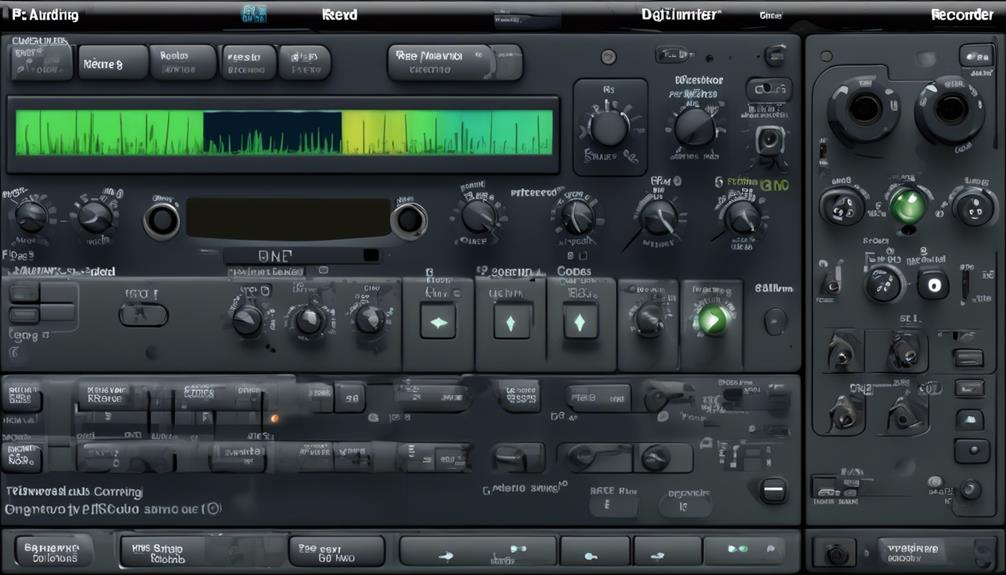The image size is (1006, 575).
Task: Toggle the switch at main panel's top-right corner
Action: [775, 55]
